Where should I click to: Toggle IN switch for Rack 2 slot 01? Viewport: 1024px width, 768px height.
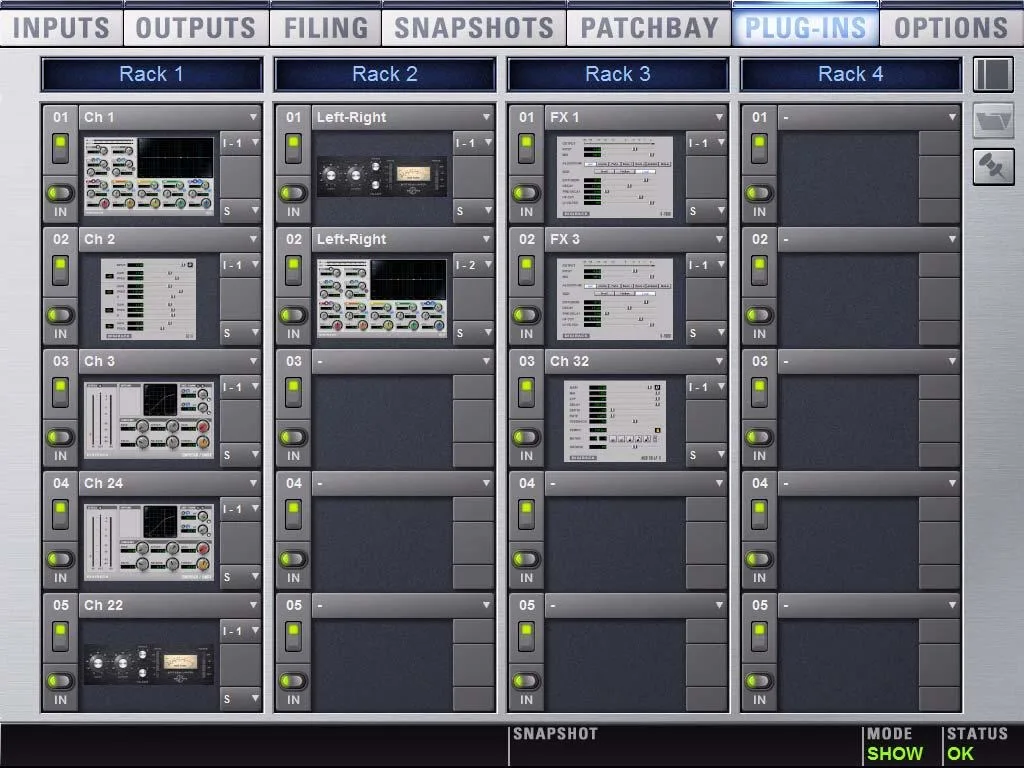click(293, 193)
